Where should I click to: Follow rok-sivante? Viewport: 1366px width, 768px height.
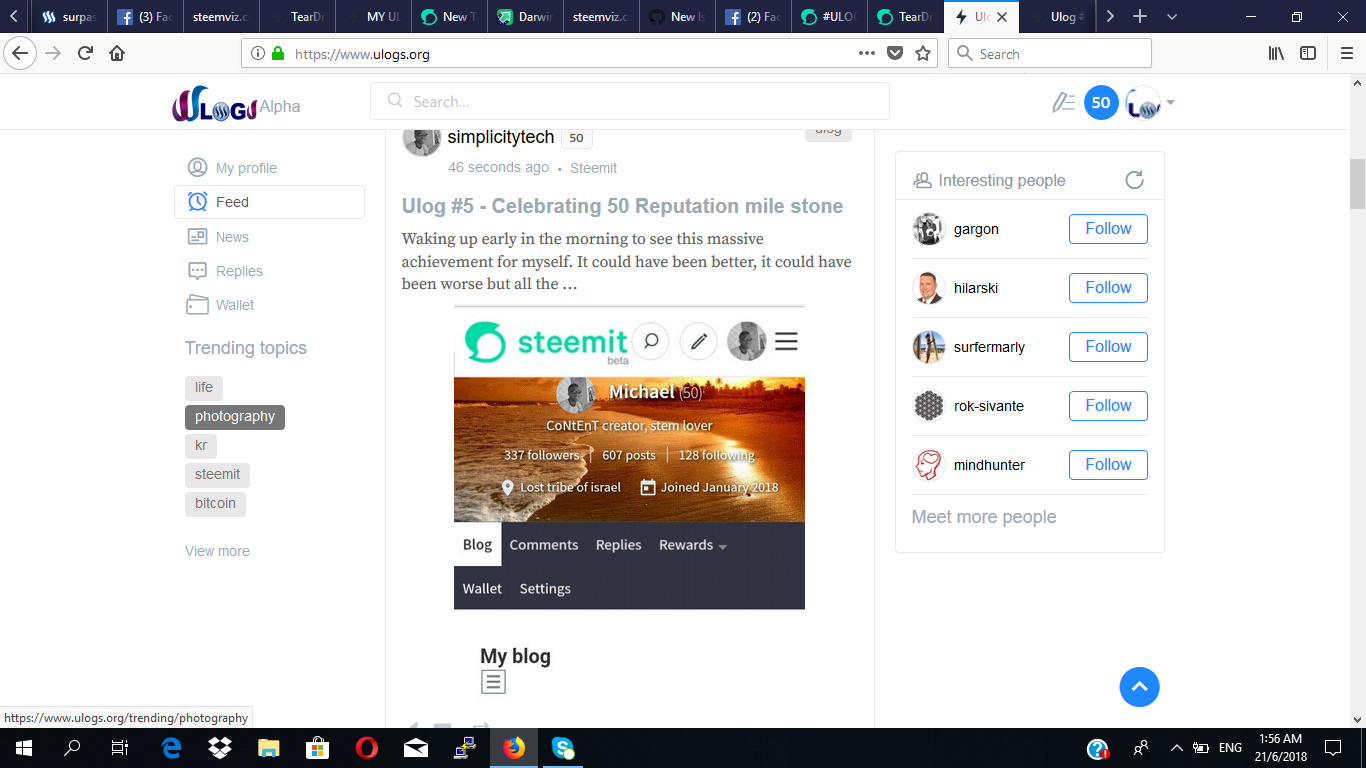click(x=1108, y=406)
